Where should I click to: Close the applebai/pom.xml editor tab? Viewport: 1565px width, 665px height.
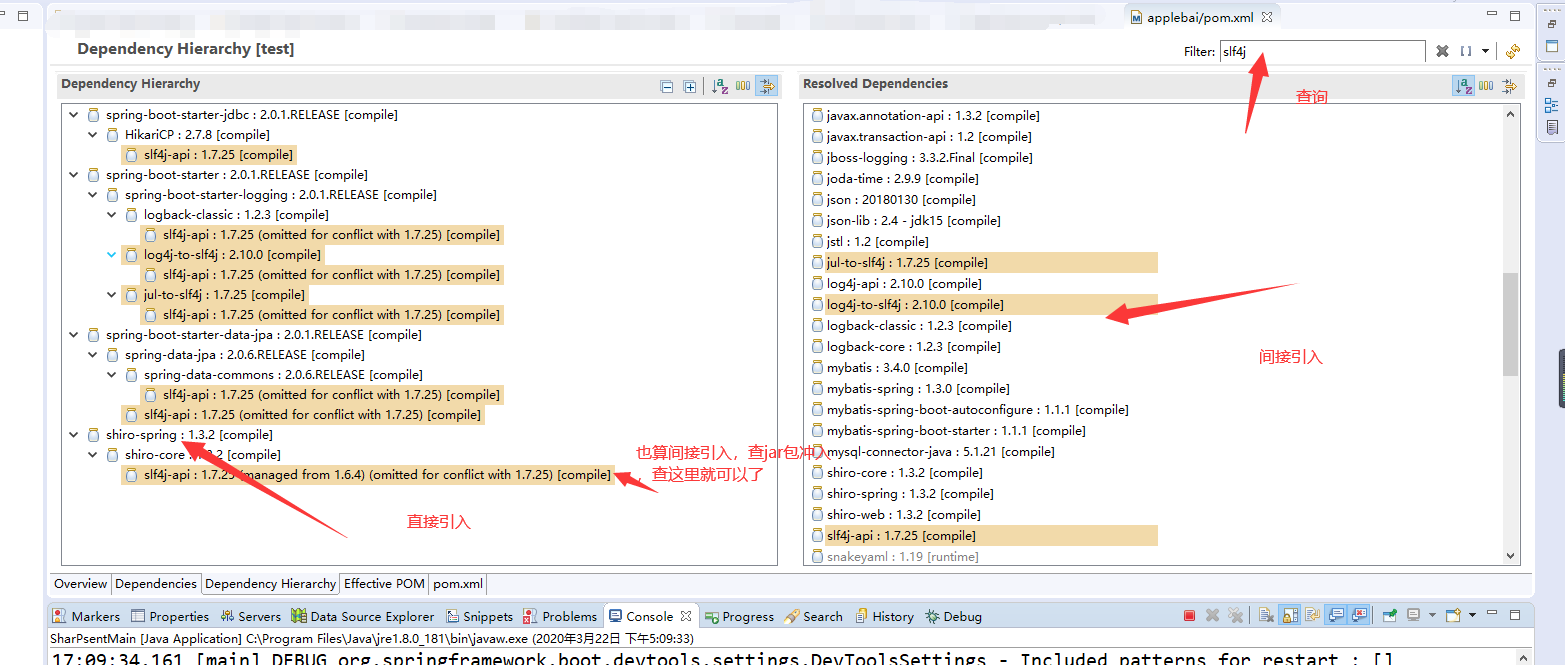pyautogui.click(x=1266, y=17)
